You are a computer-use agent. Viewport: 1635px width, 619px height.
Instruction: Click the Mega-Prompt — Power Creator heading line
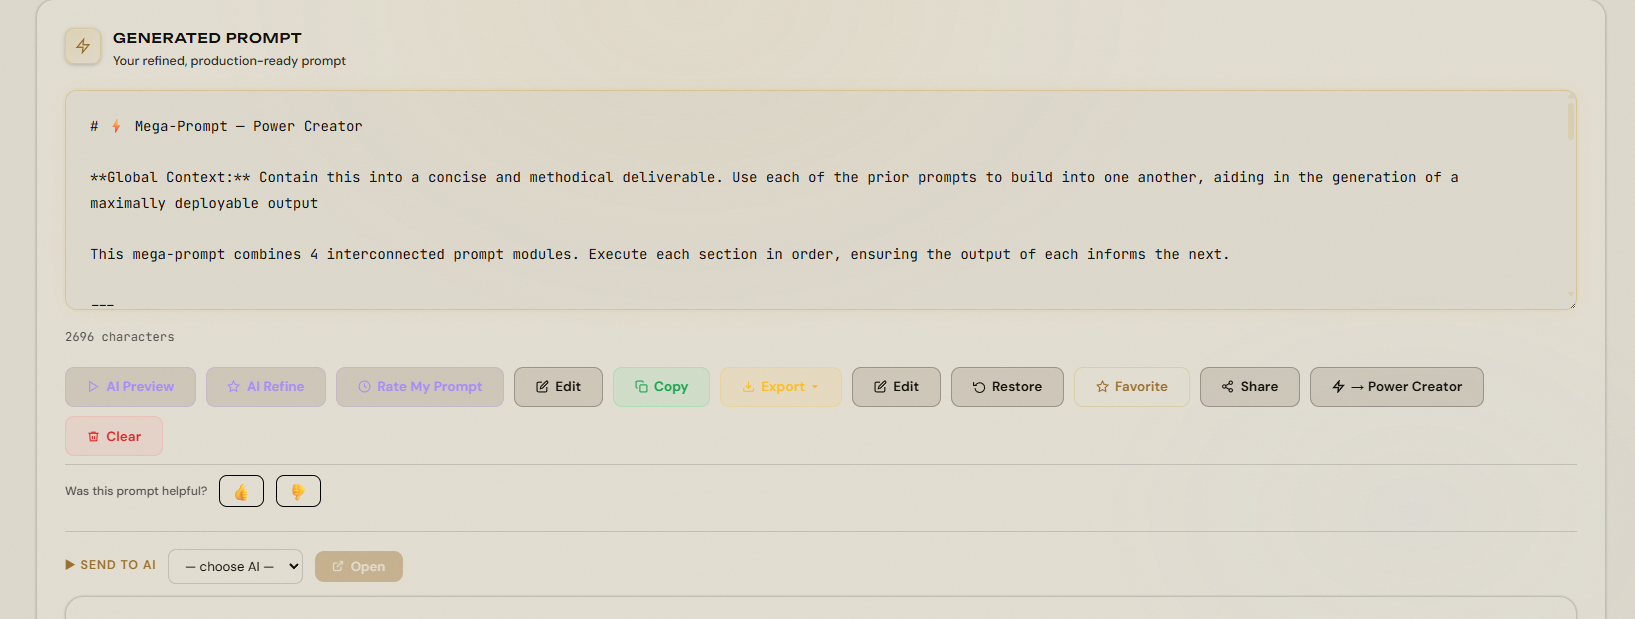coord(226,126)
